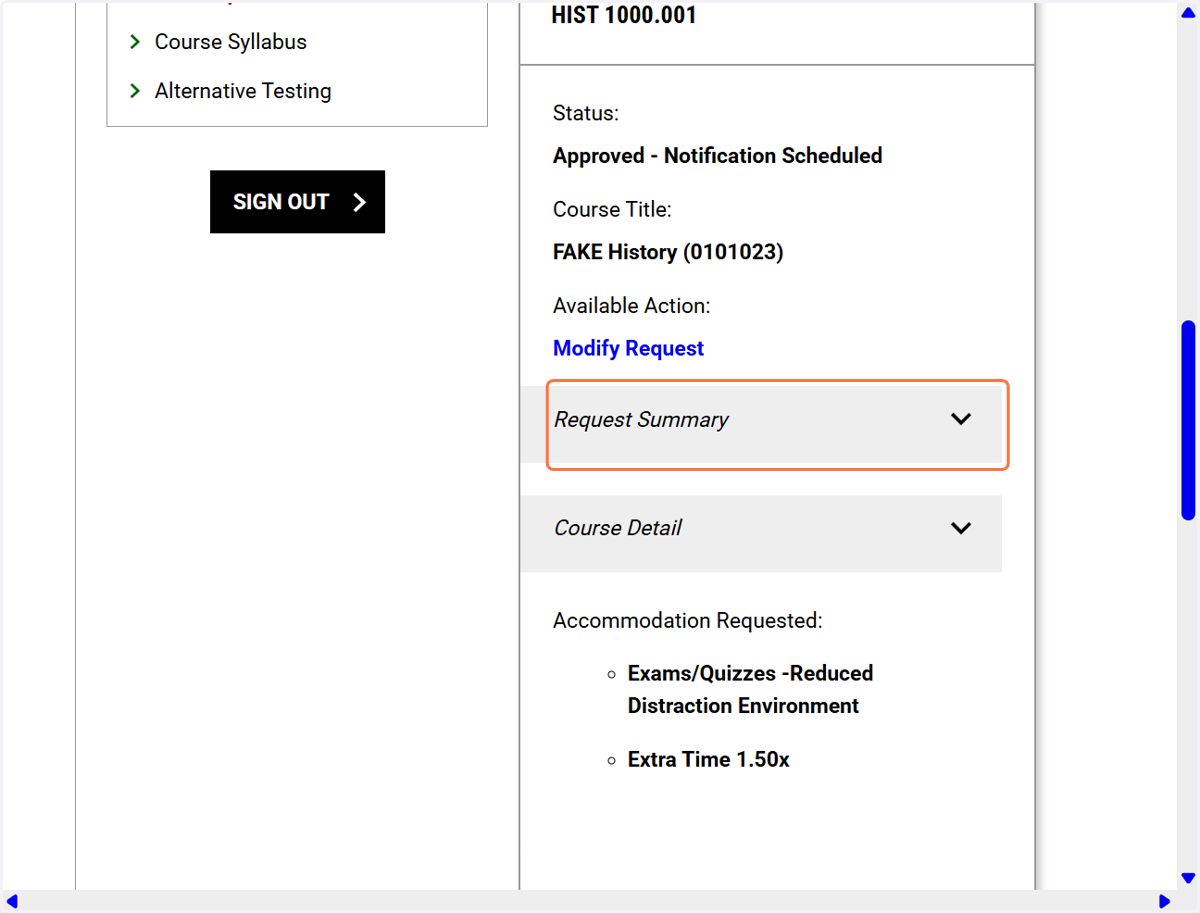This screenshot has height=913, width=1200.
Task: Click the 'FAKE History (0101023)' course title
Action: (668, 252)
